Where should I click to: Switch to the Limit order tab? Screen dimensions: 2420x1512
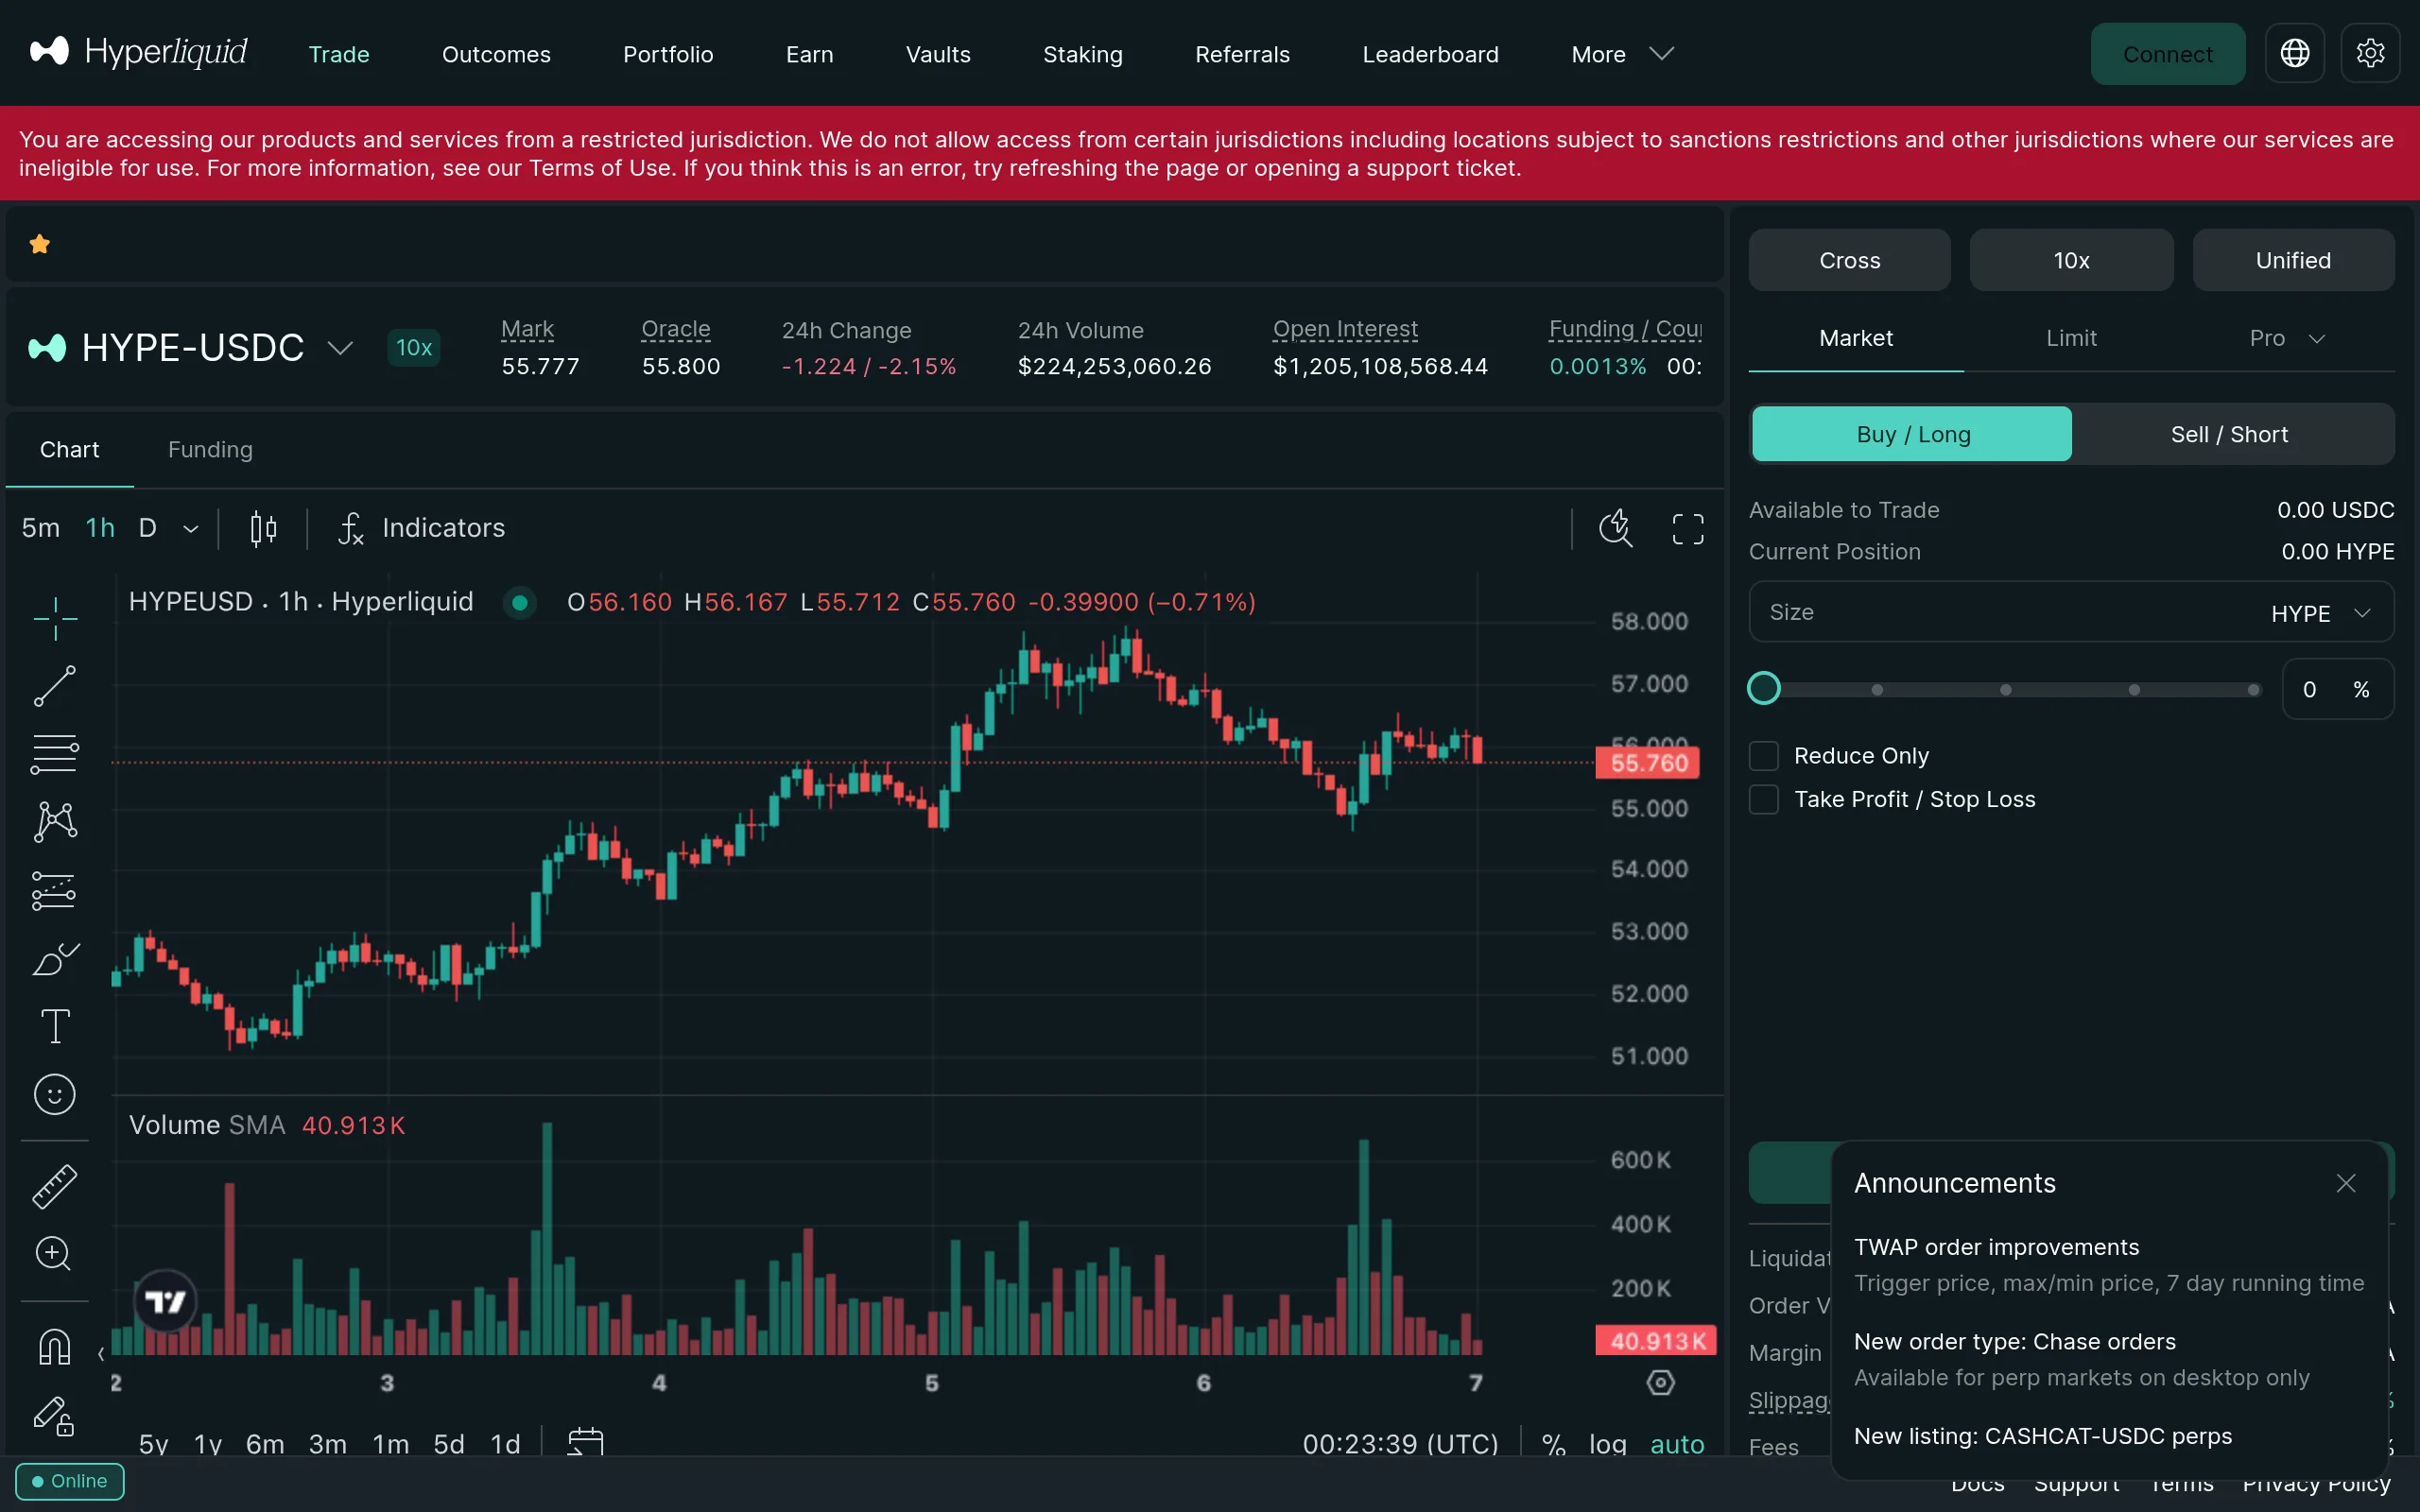point(2071,338)
